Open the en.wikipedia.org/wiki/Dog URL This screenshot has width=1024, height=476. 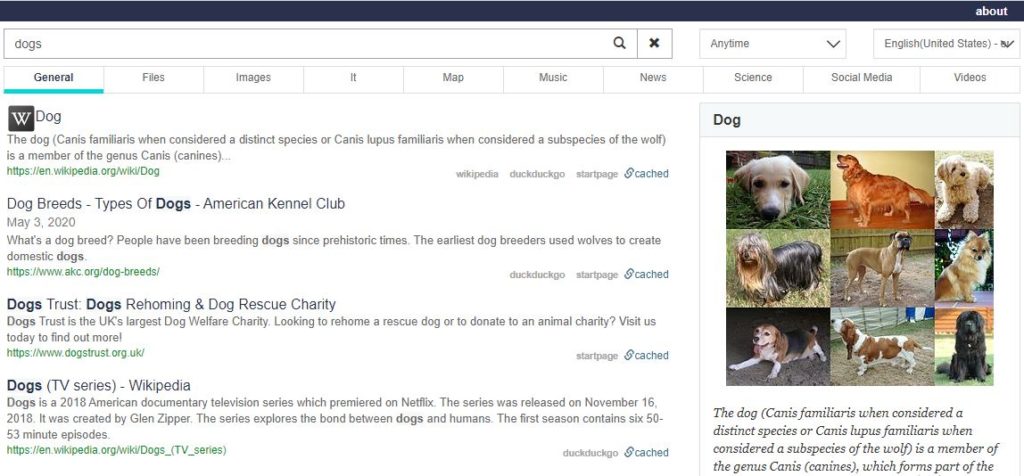83,171
